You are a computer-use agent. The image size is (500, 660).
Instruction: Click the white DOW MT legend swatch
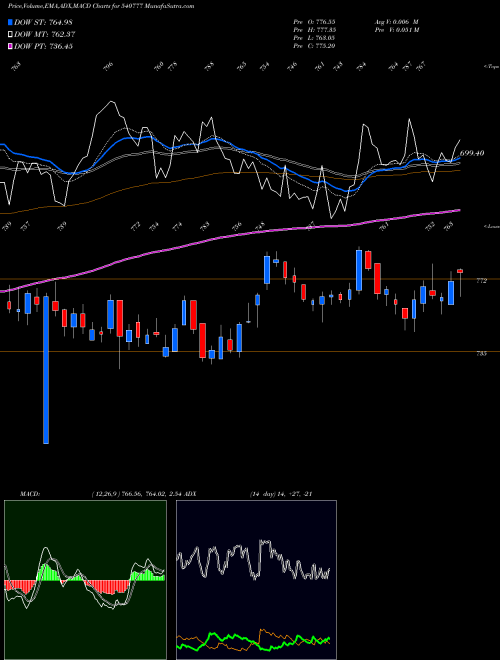11,34
